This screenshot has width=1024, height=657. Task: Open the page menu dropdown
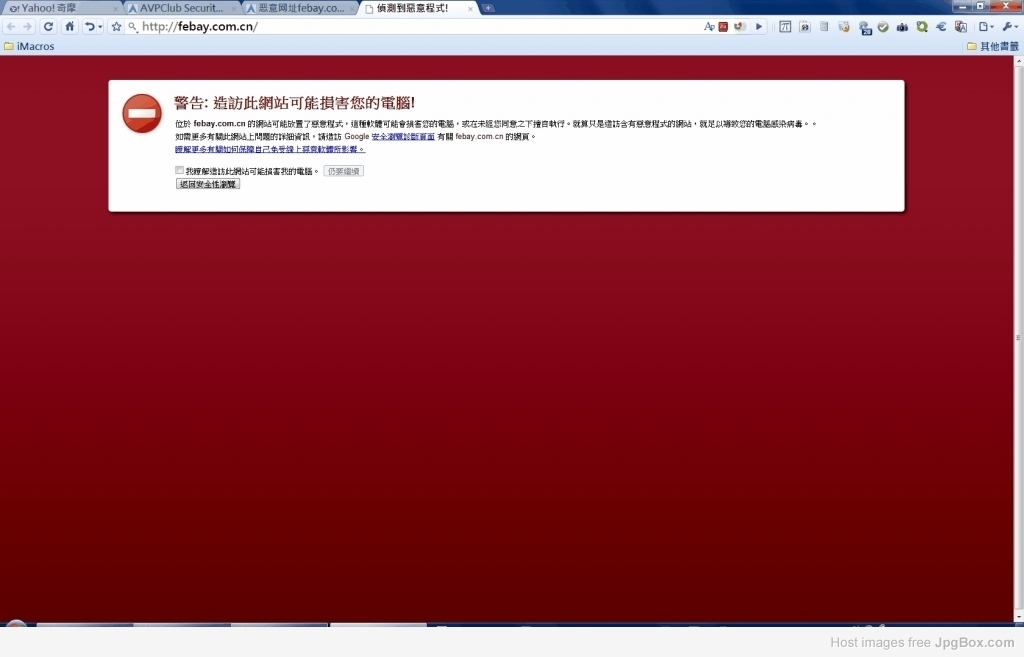pyautogui.click(x=986, y=27)
